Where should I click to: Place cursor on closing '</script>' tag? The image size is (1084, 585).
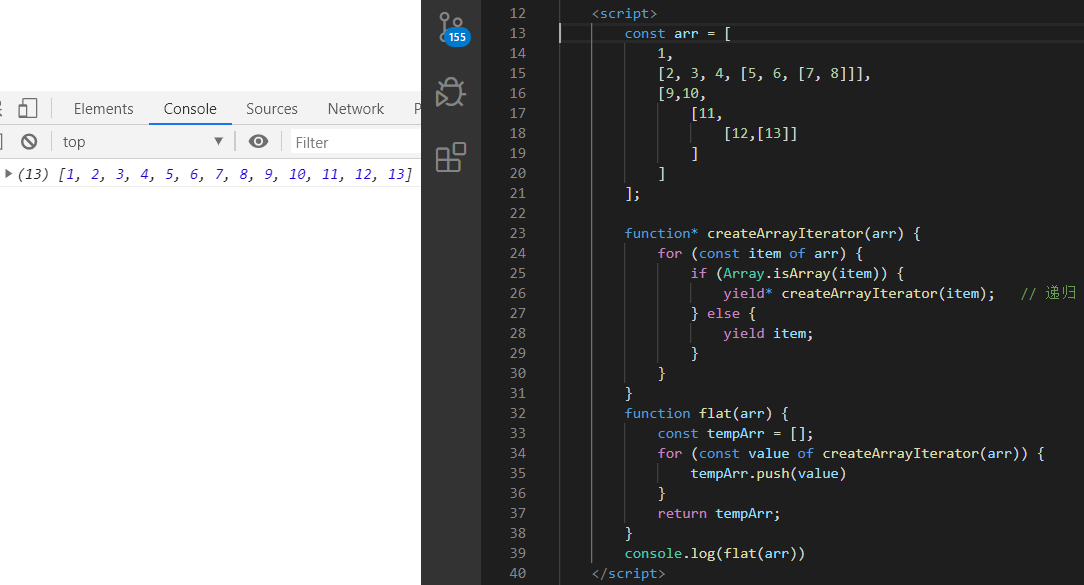[628, 573]
